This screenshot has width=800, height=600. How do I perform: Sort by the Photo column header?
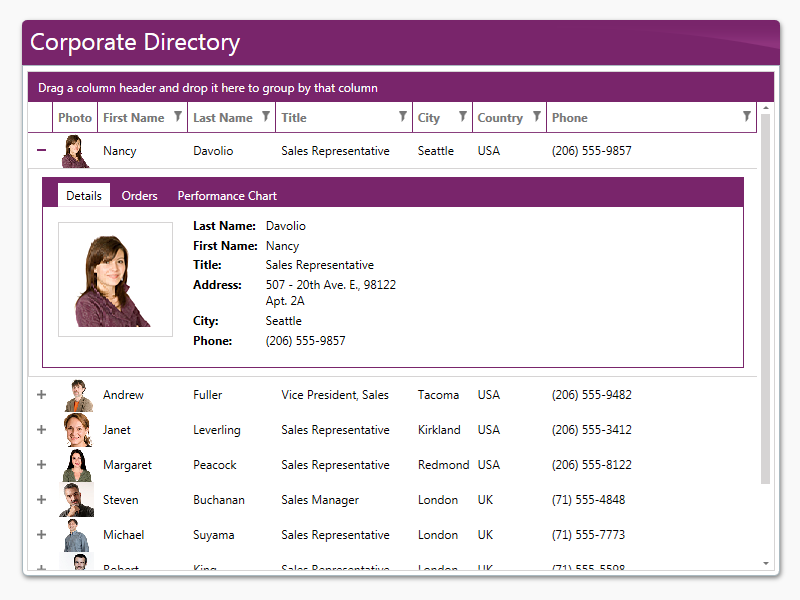click(75, 118)
